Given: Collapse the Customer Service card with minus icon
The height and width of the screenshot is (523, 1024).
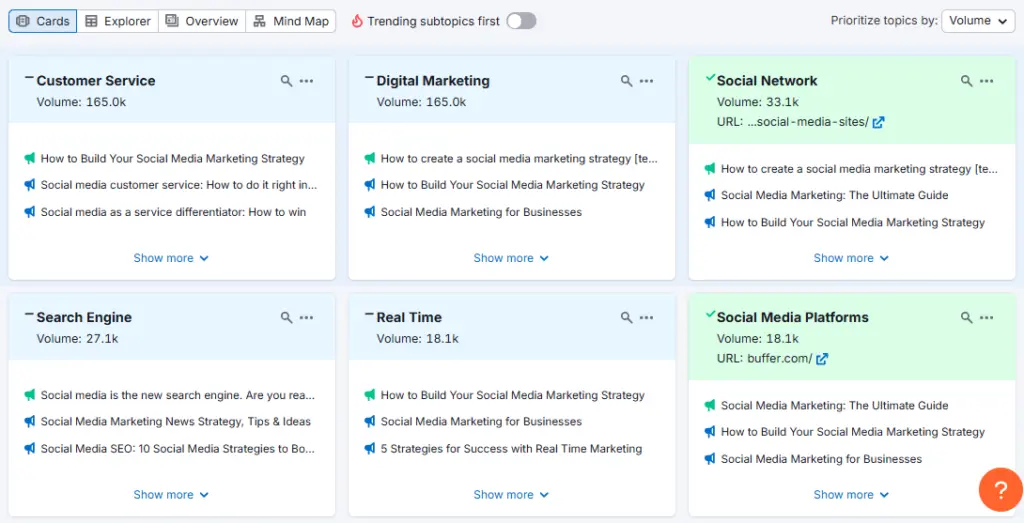Looking at the screenshot, I should coord(29,78).
